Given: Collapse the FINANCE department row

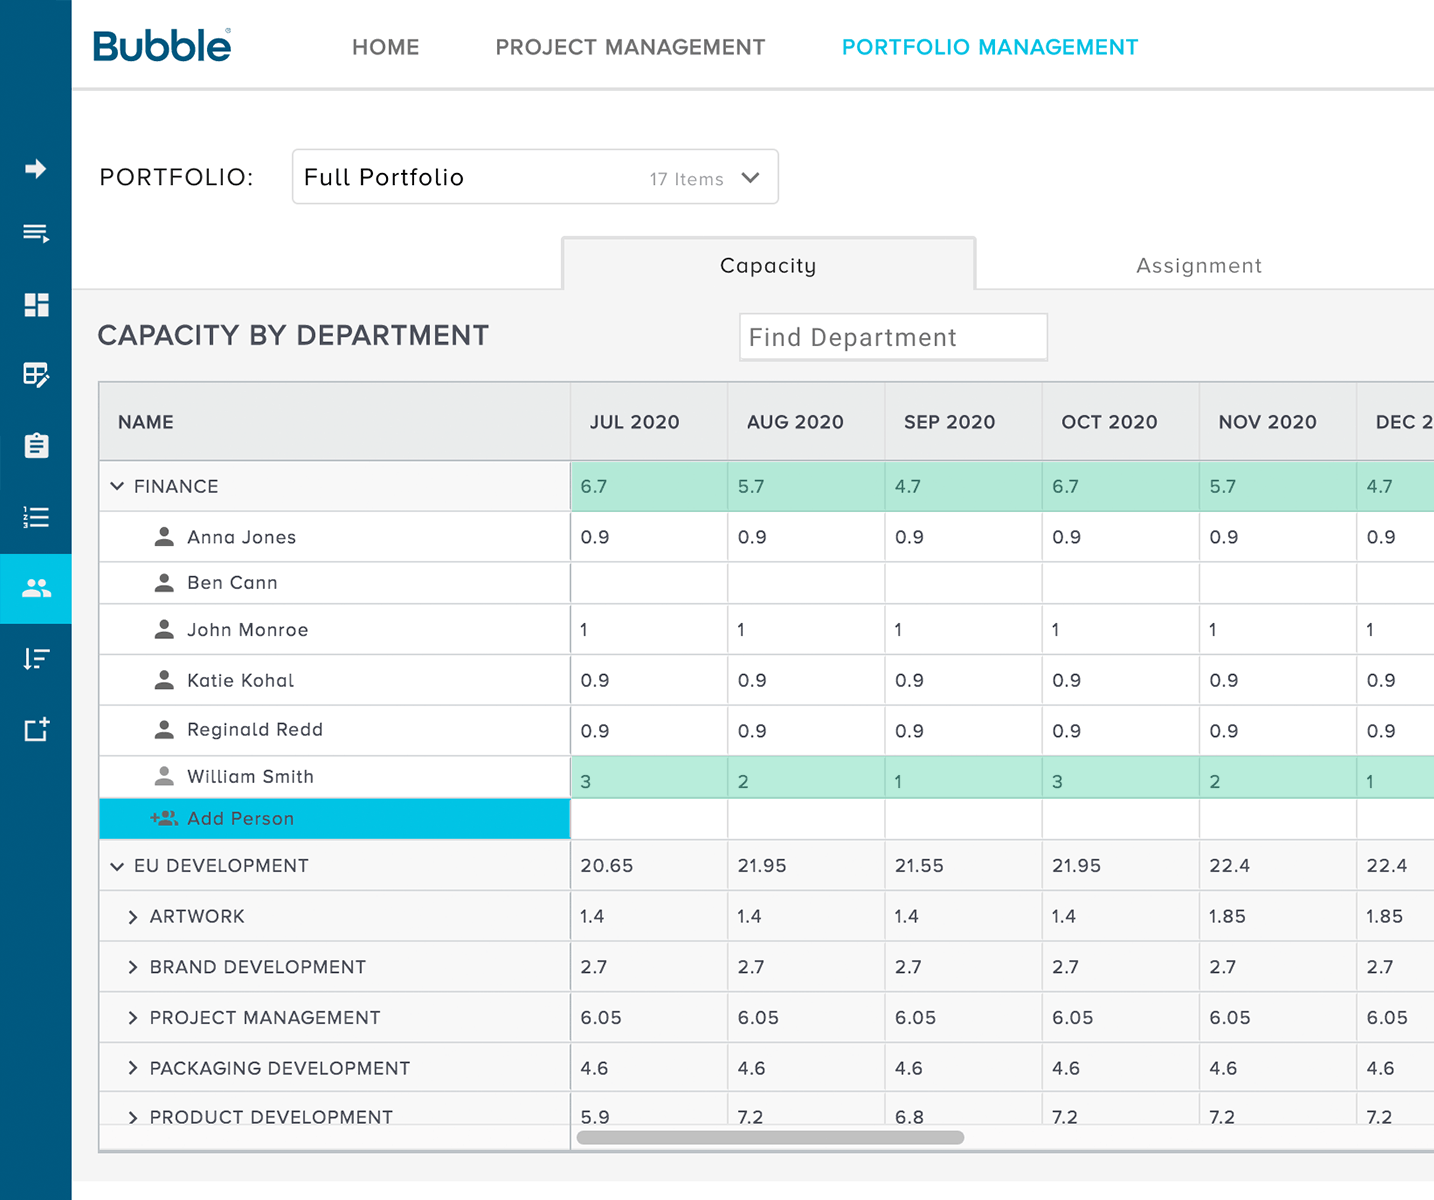Looking at the screenshot, I should pos(117,486).
